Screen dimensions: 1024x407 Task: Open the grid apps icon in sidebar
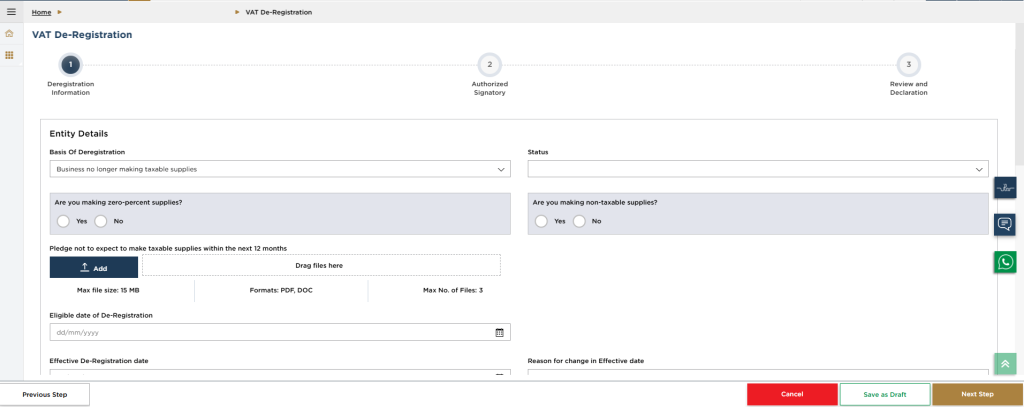[x=10, y=55]
